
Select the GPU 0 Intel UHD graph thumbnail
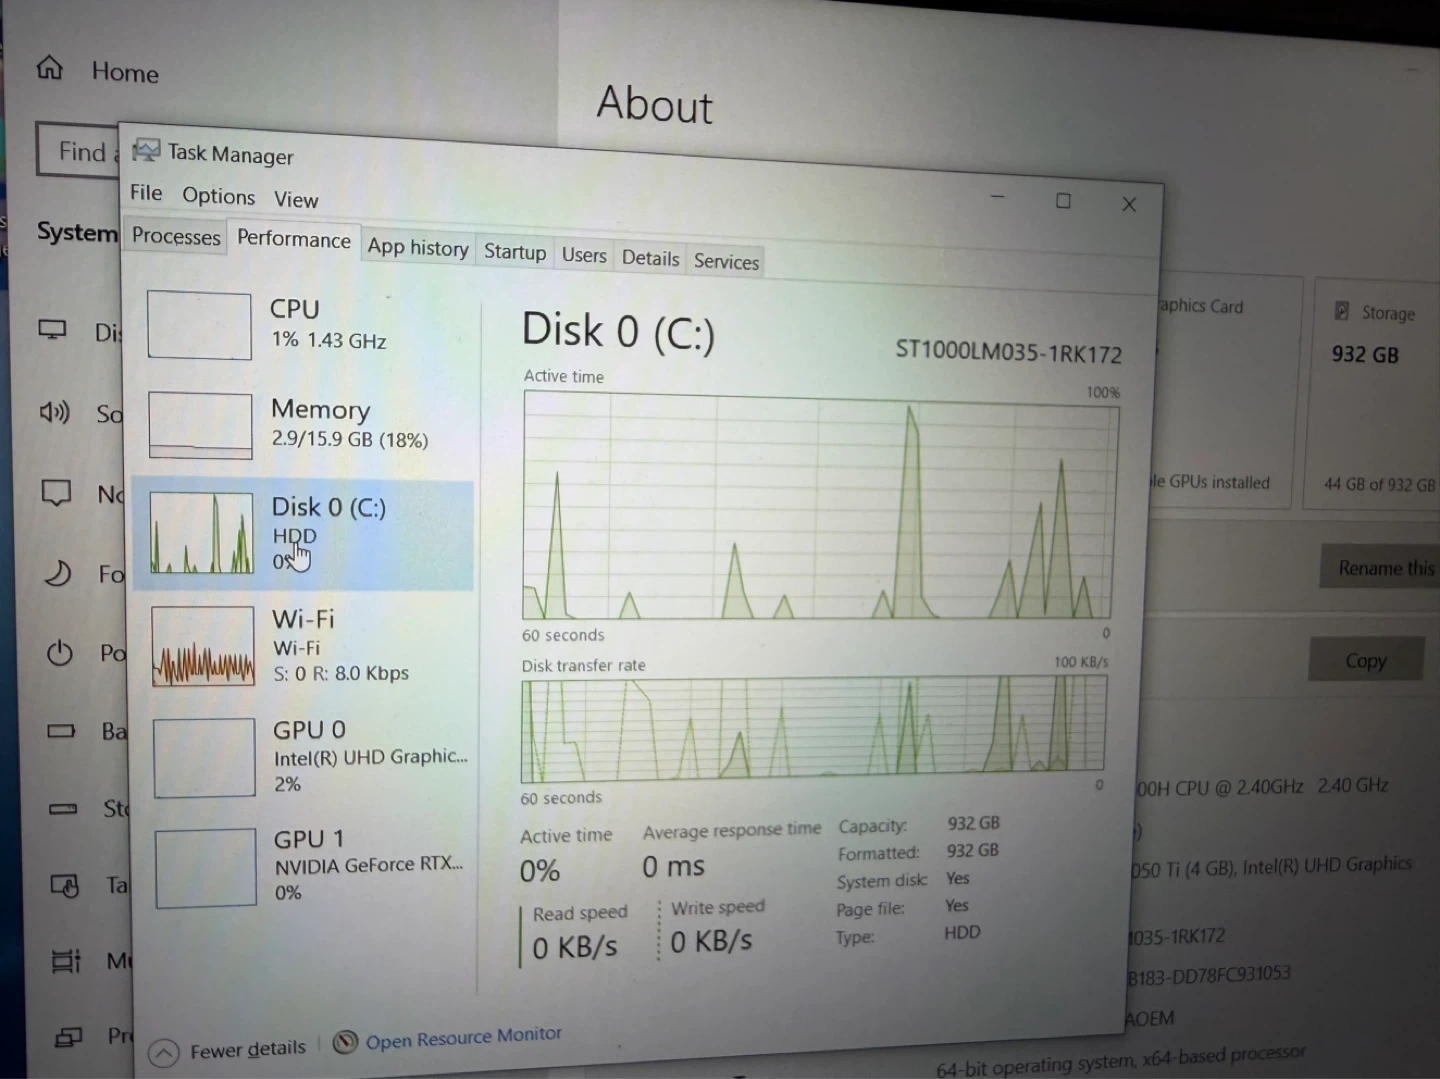(x=204, y=757)
